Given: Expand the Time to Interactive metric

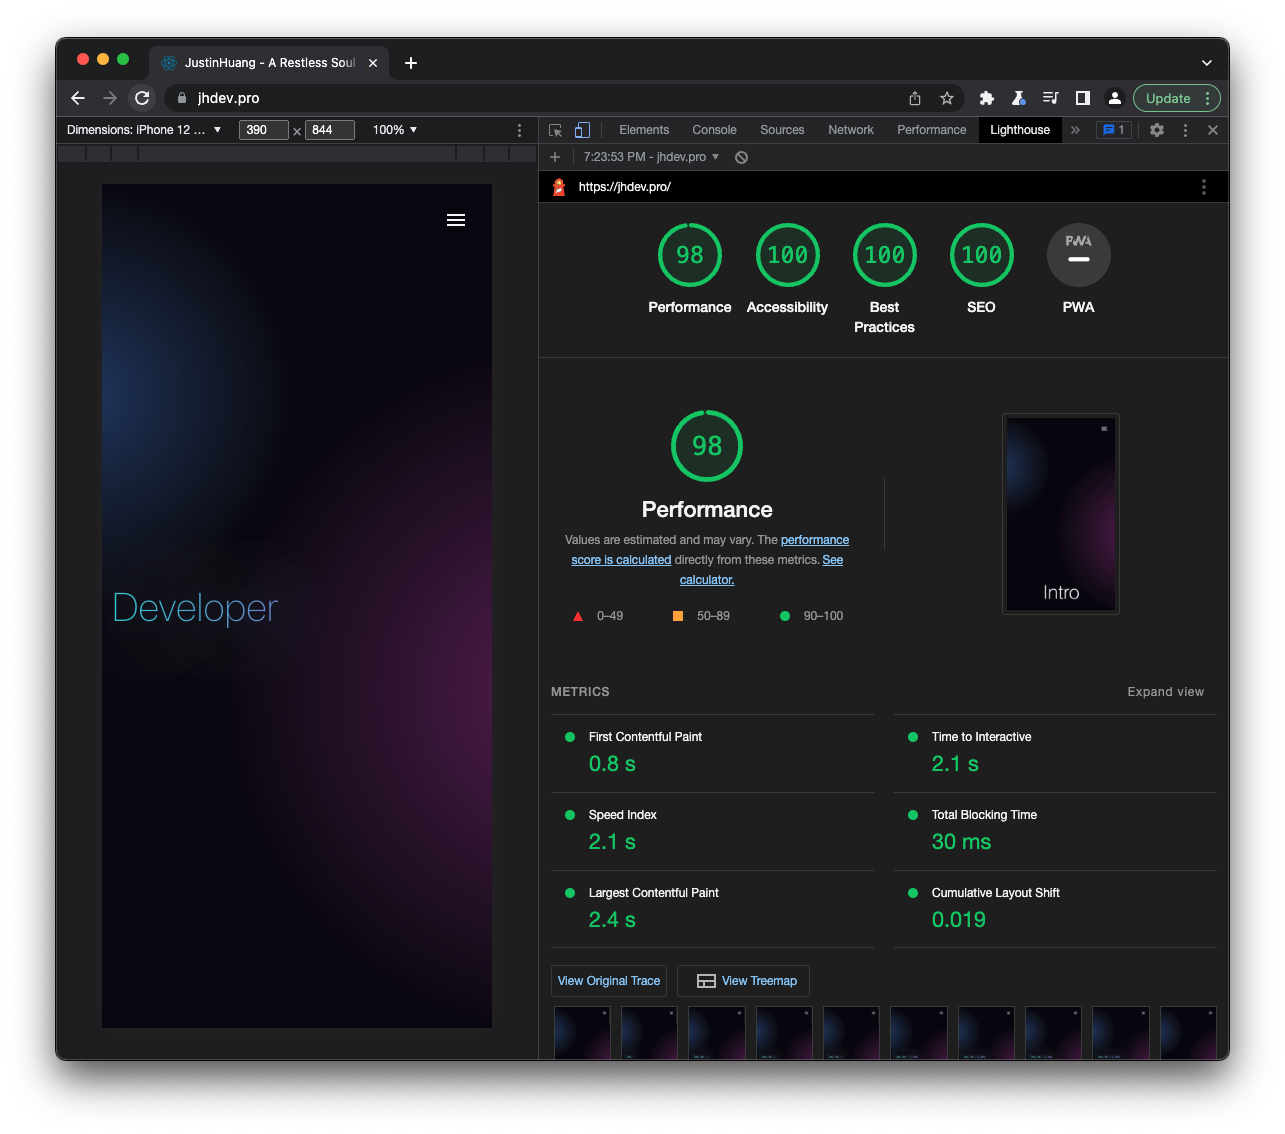Looking at the screenshot, I should [1055, 753].
